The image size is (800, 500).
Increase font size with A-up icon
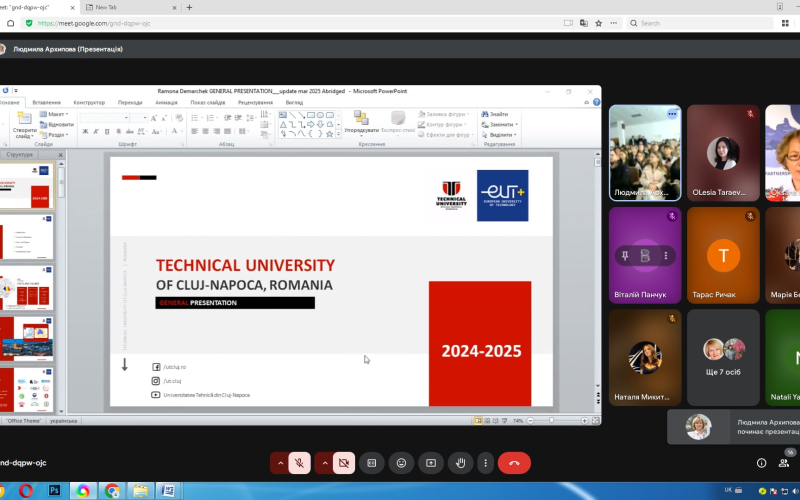point(154,118)
